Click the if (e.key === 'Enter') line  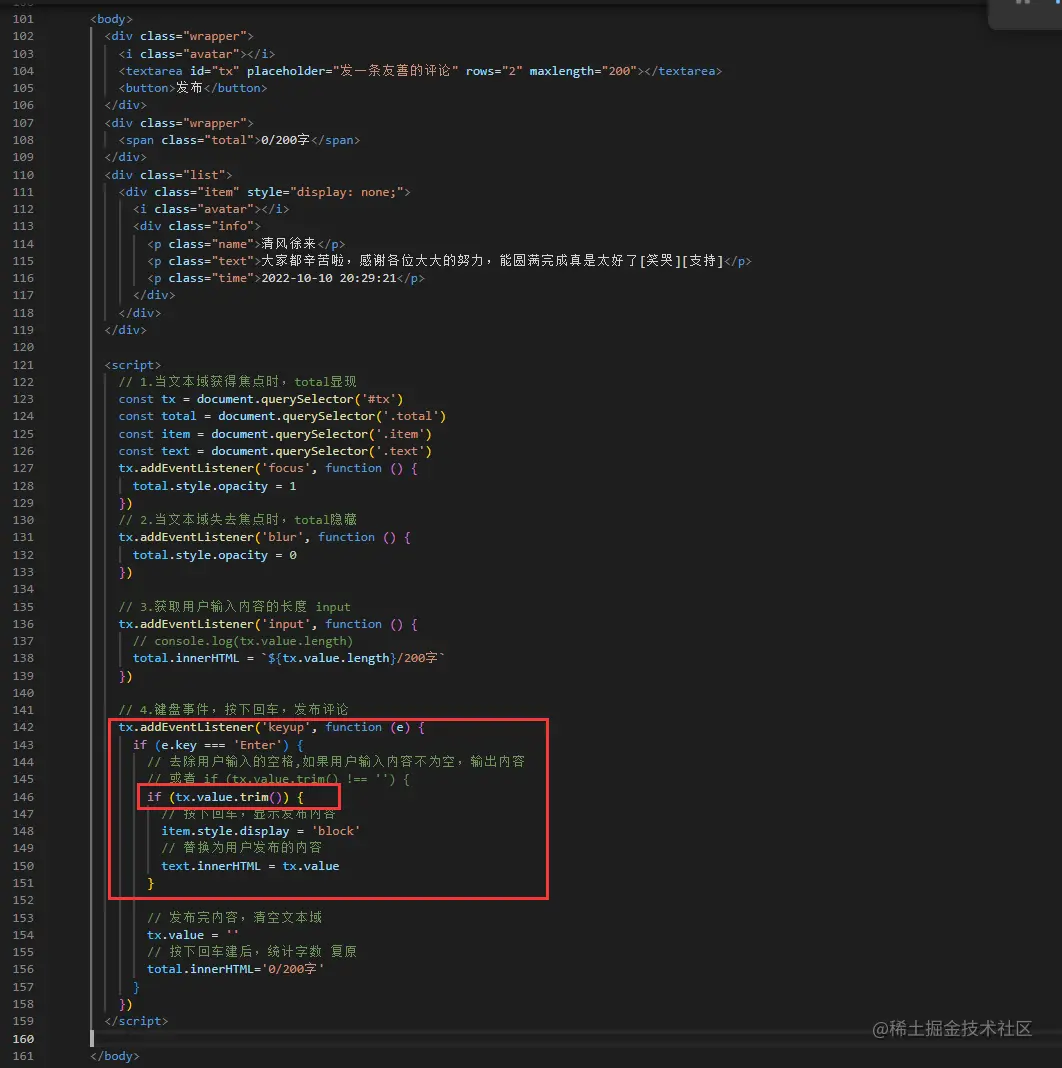point(218,745)
